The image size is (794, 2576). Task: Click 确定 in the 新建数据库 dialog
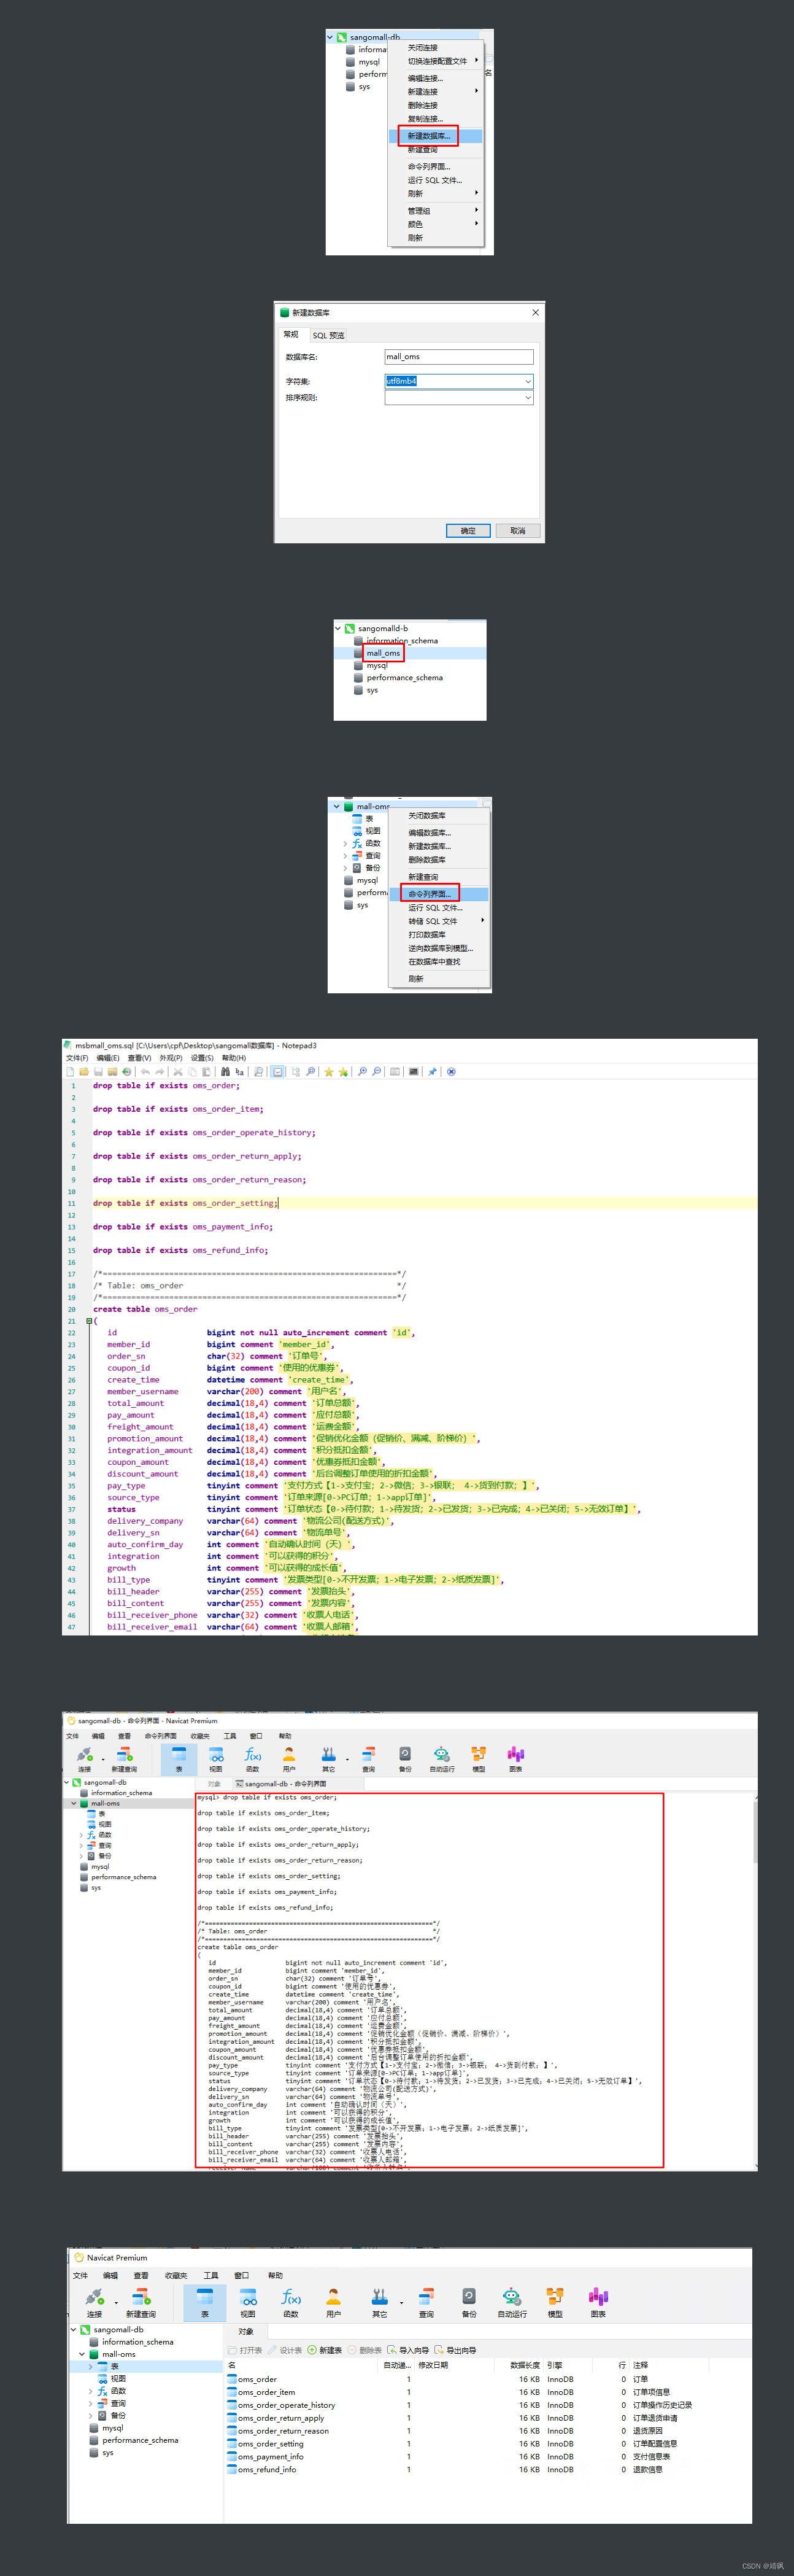[x=468, y=531]
